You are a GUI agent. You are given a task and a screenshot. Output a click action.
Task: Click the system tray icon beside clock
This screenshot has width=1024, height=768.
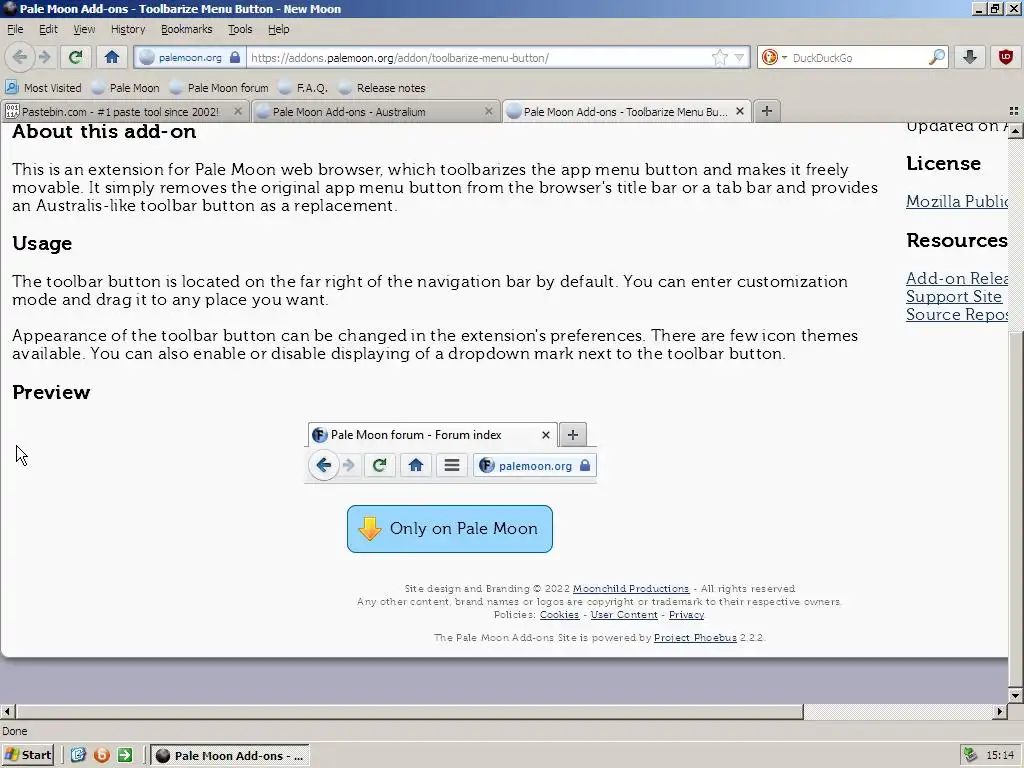(x=970, y=756)
